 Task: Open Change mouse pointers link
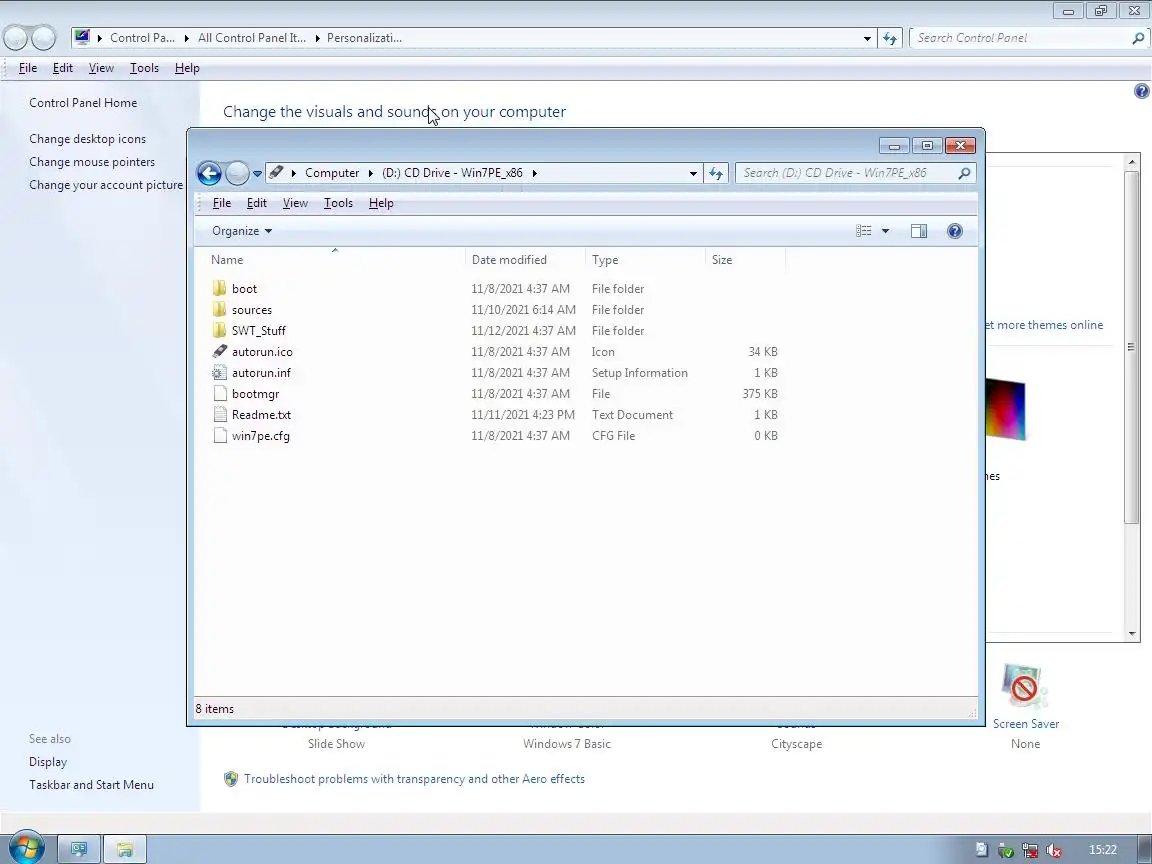[92, 162]
